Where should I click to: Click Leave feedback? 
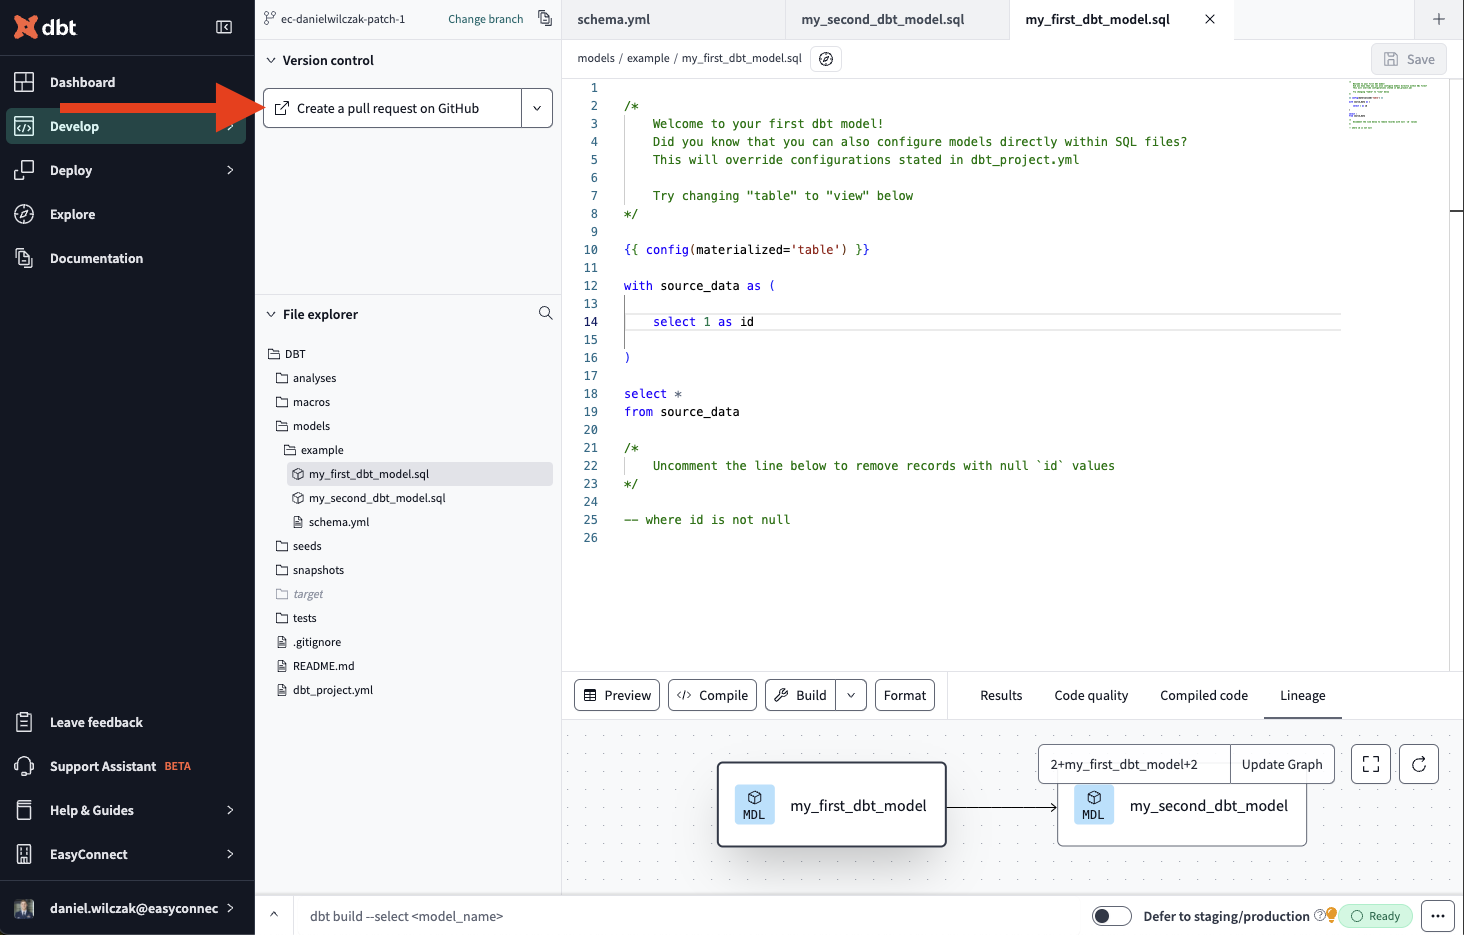coord(127,722)
